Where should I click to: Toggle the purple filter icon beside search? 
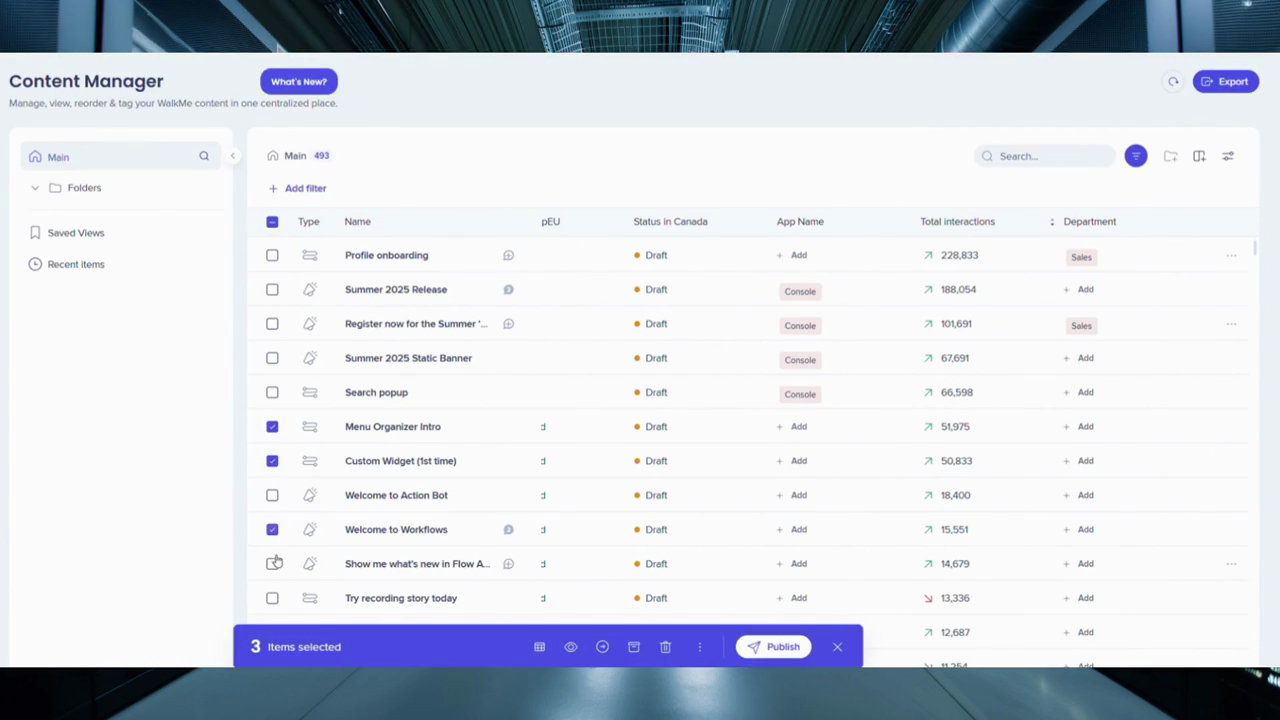pyautogui.click(x=1135, y=156)
